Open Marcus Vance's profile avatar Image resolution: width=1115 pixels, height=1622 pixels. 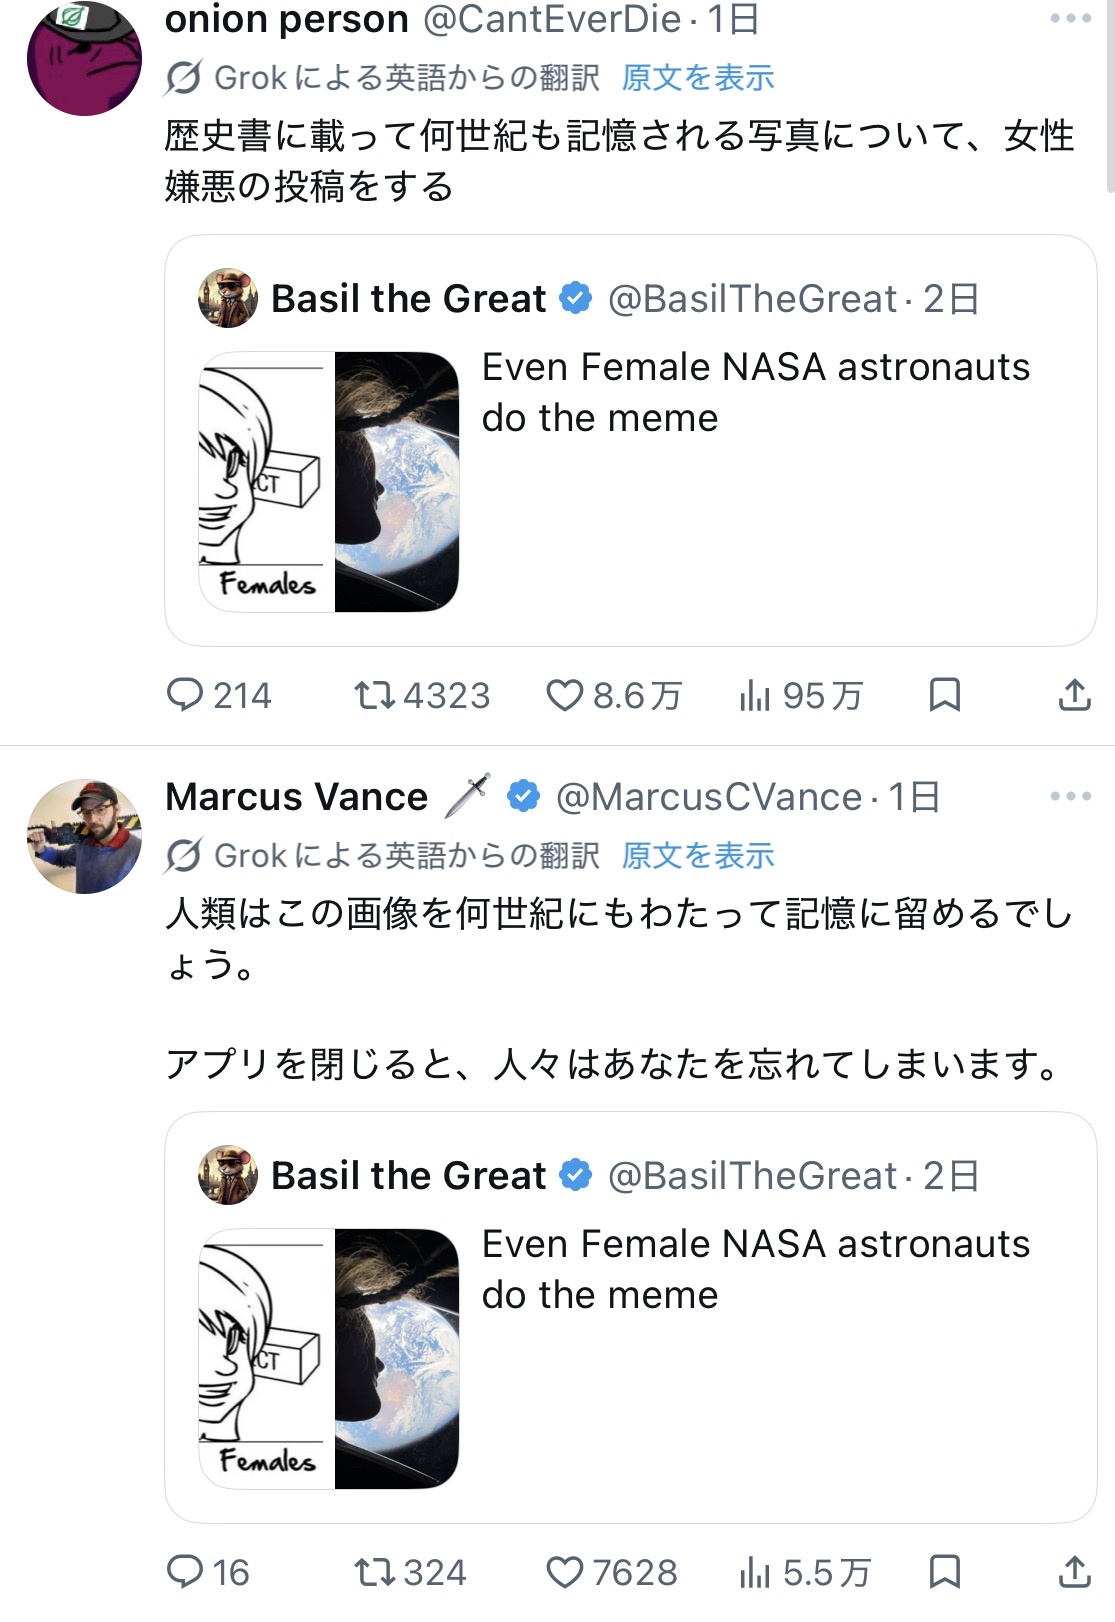coord(84,836)
